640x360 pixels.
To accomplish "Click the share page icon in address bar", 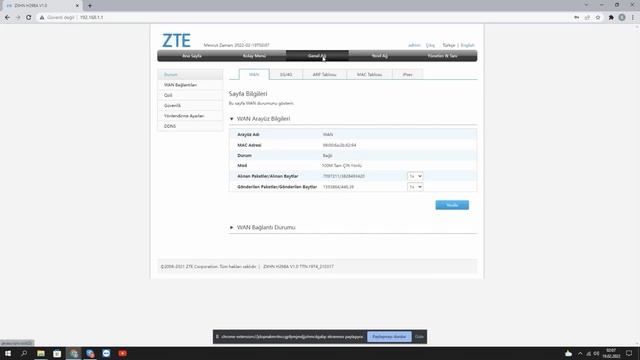I will point(587,18).
